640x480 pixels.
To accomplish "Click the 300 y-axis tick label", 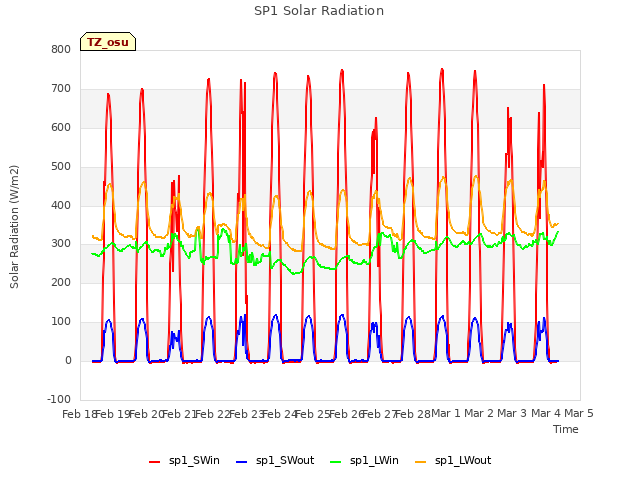I will pyautogui.click(x=61, y=244).
